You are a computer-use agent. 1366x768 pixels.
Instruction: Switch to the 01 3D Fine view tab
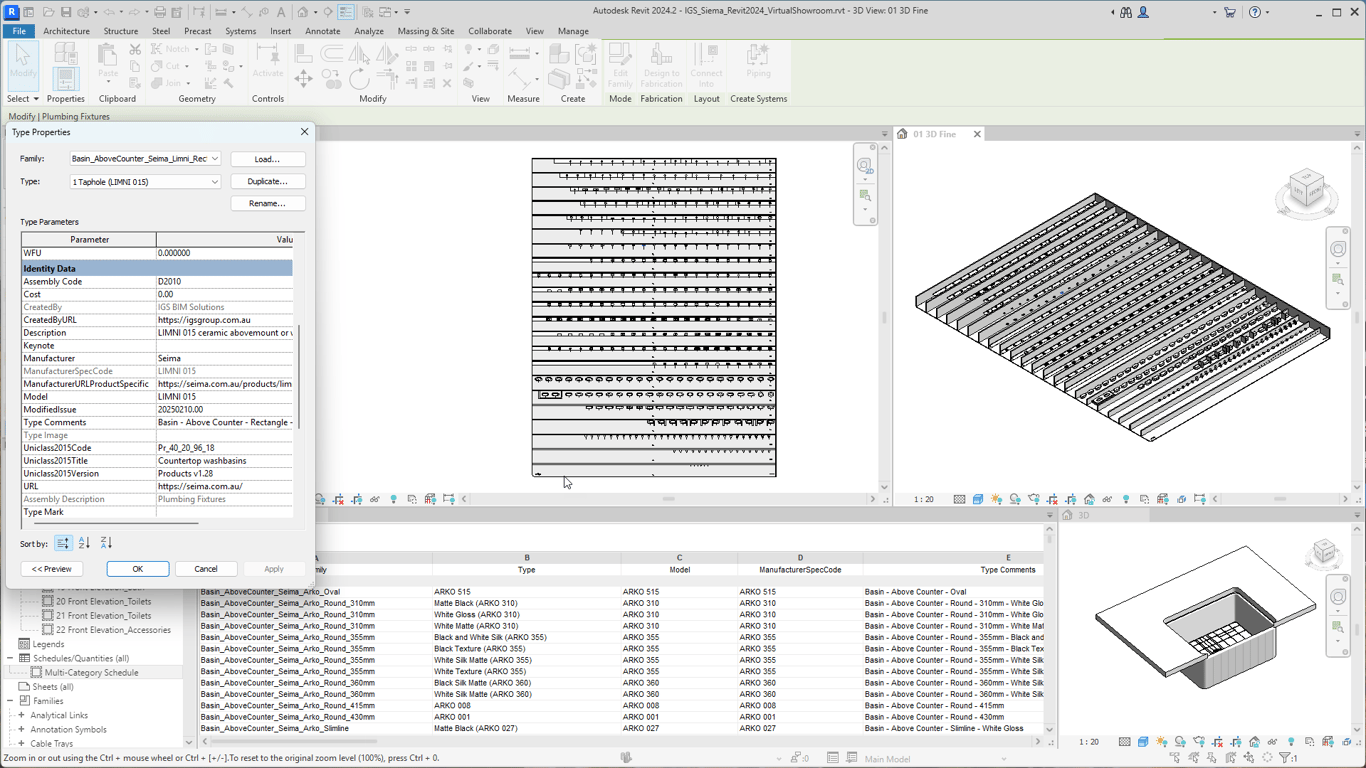[x=932, y=134]
